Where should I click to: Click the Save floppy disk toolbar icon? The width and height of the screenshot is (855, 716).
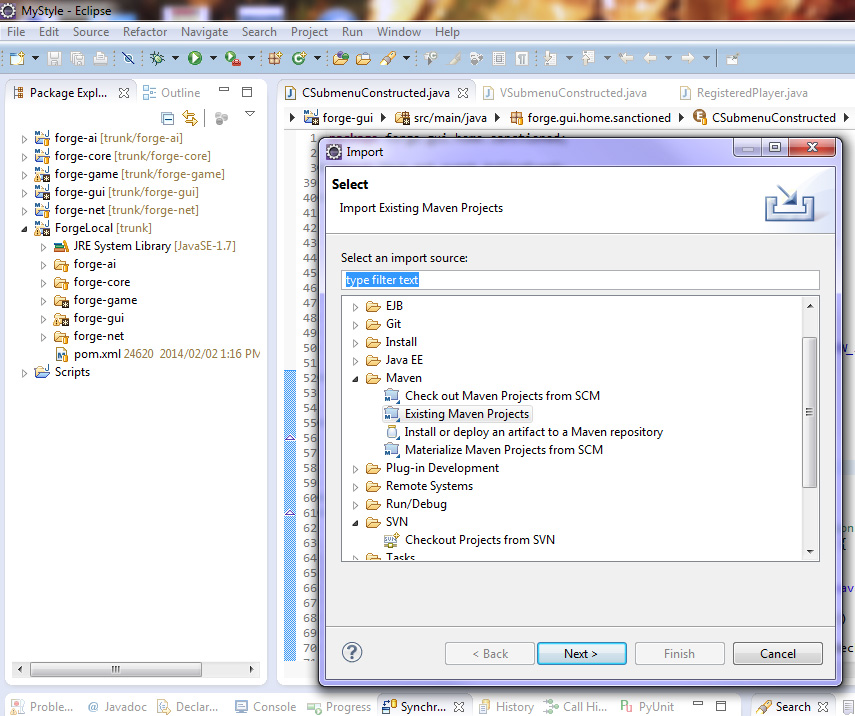click(55, 58)
